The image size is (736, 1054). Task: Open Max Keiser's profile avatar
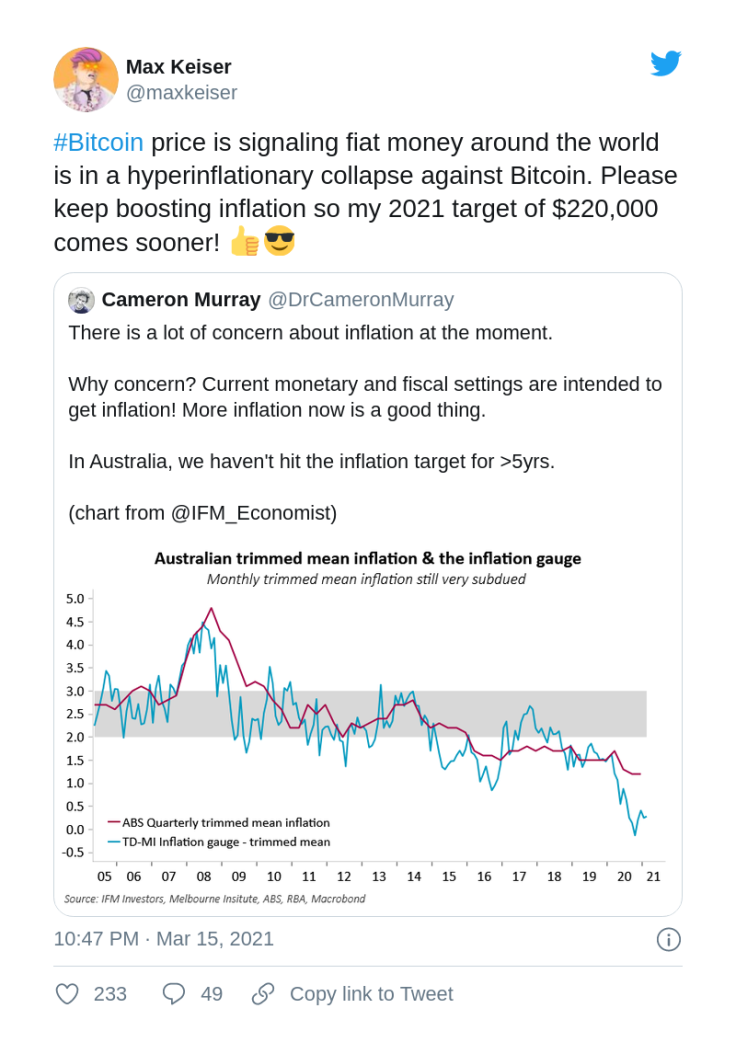pyautogui.click(x=86, y=79)
